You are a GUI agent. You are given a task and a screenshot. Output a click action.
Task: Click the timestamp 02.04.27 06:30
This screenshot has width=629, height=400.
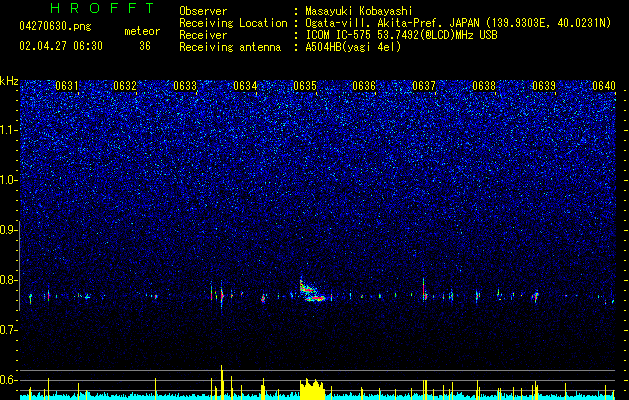(61, 46)
